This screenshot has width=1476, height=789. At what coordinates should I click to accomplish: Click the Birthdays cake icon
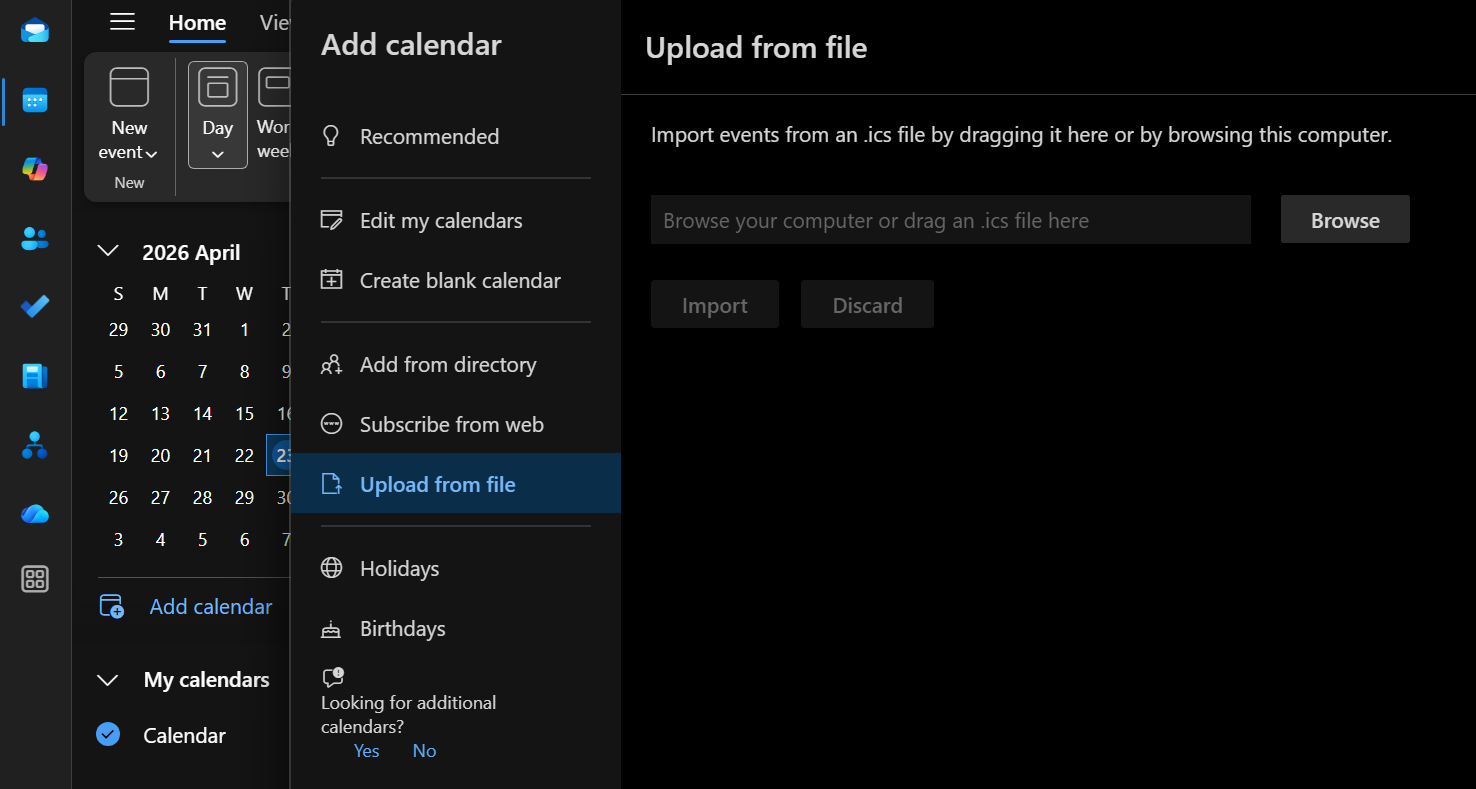click(x=331, y=629)
